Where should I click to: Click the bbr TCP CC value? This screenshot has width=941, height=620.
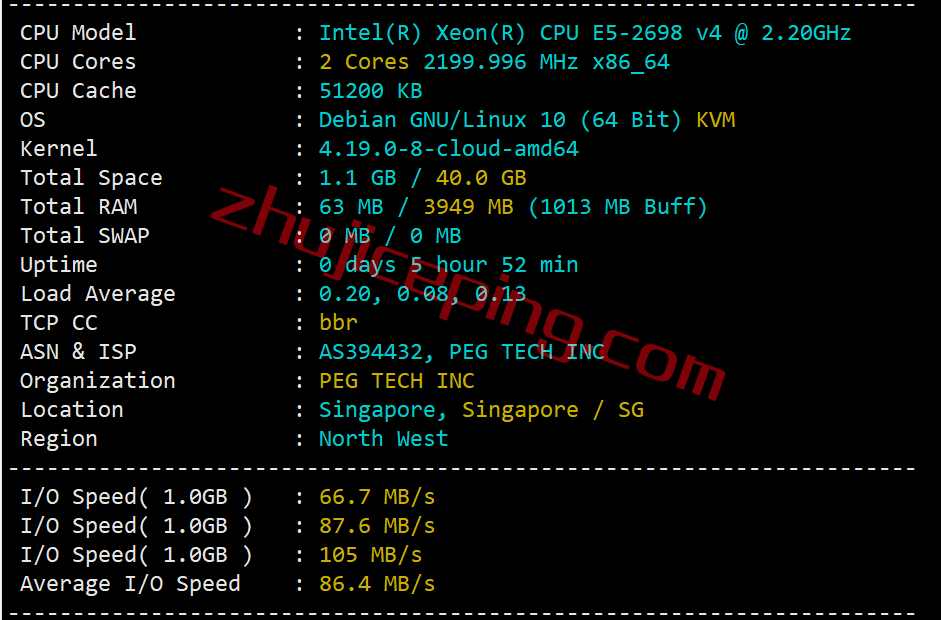click(x=338, y=323)
